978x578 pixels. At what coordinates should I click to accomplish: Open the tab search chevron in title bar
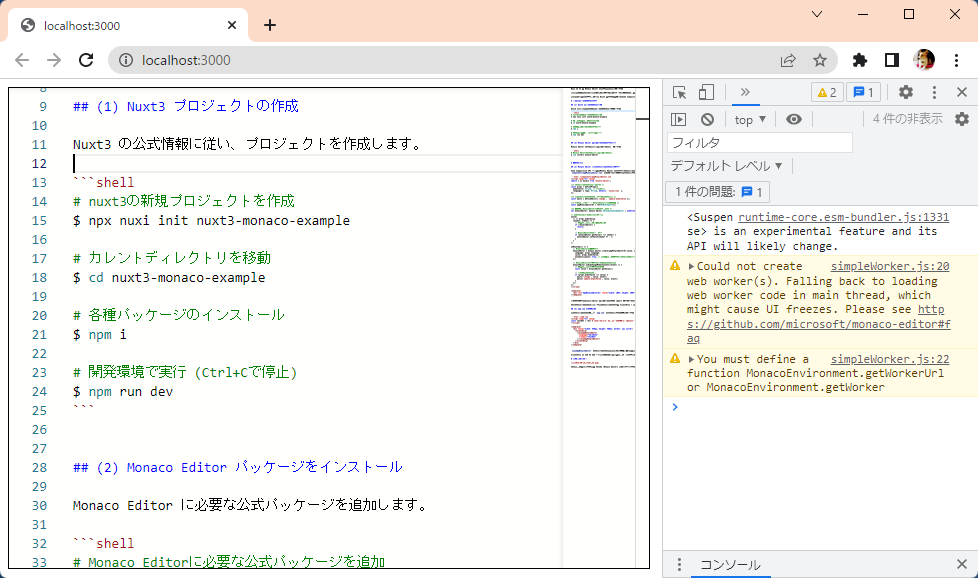click(x=816, y=14)
